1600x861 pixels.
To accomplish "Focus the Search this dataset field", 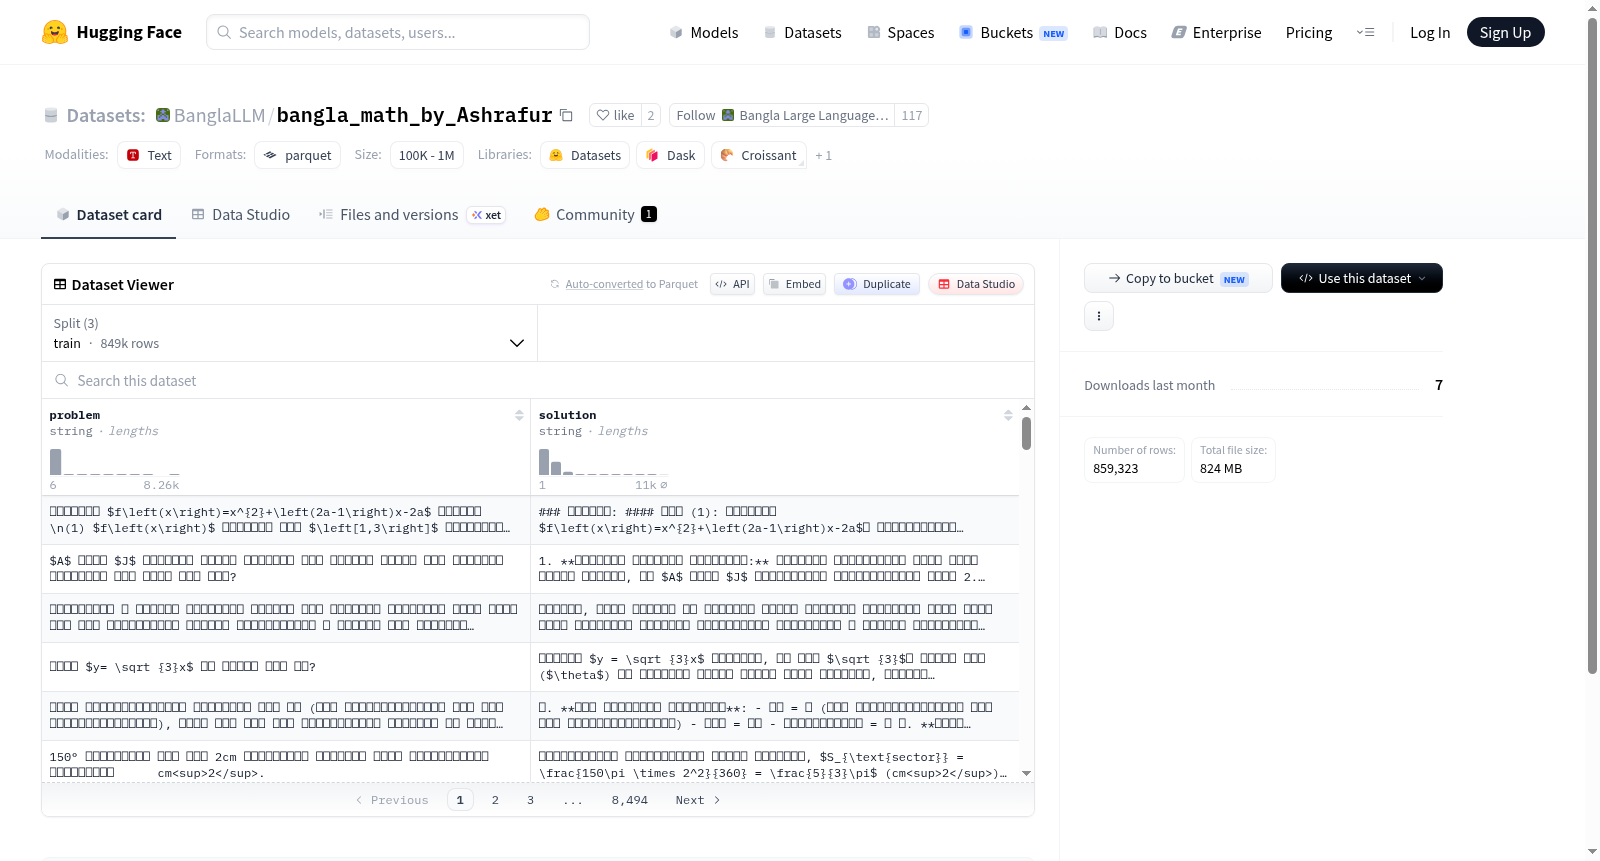I will [538, 380].
